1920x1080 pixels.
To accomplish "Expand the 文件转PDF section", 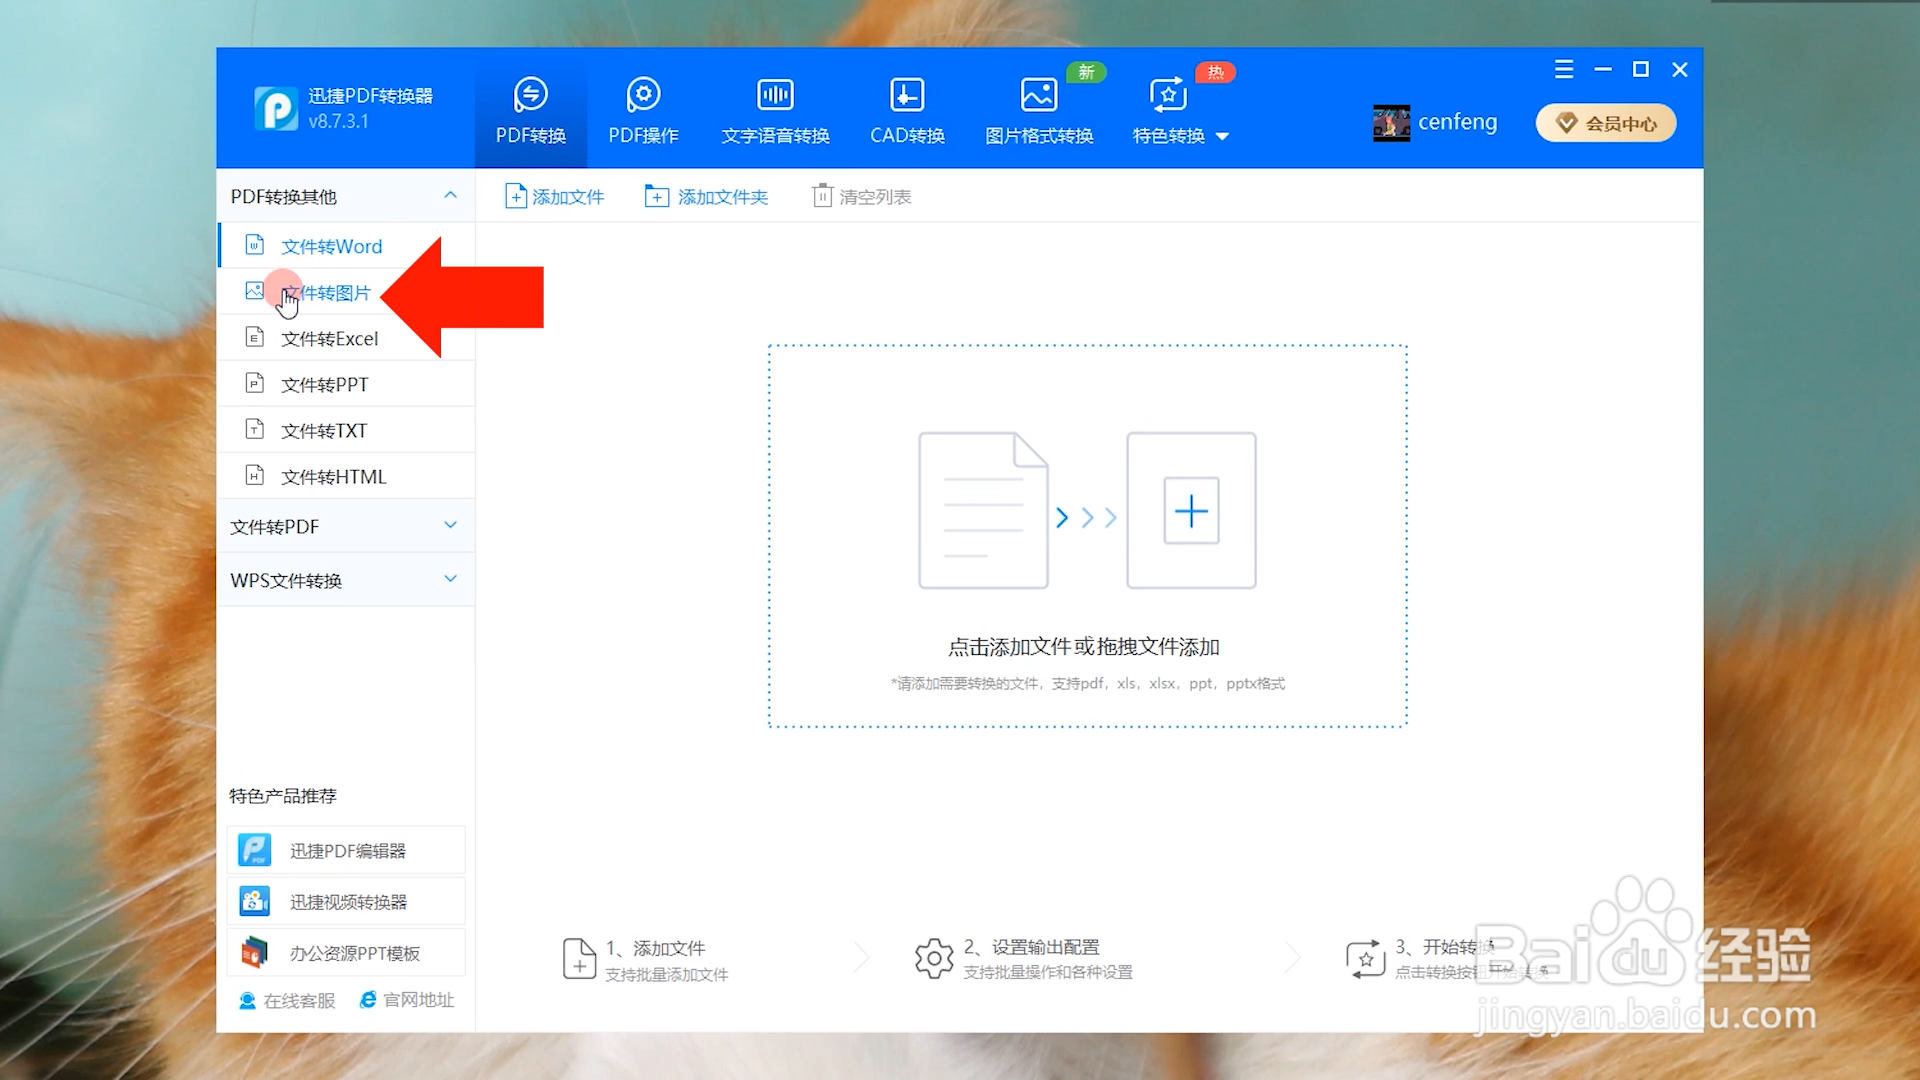I will click(x=450, y=526).
